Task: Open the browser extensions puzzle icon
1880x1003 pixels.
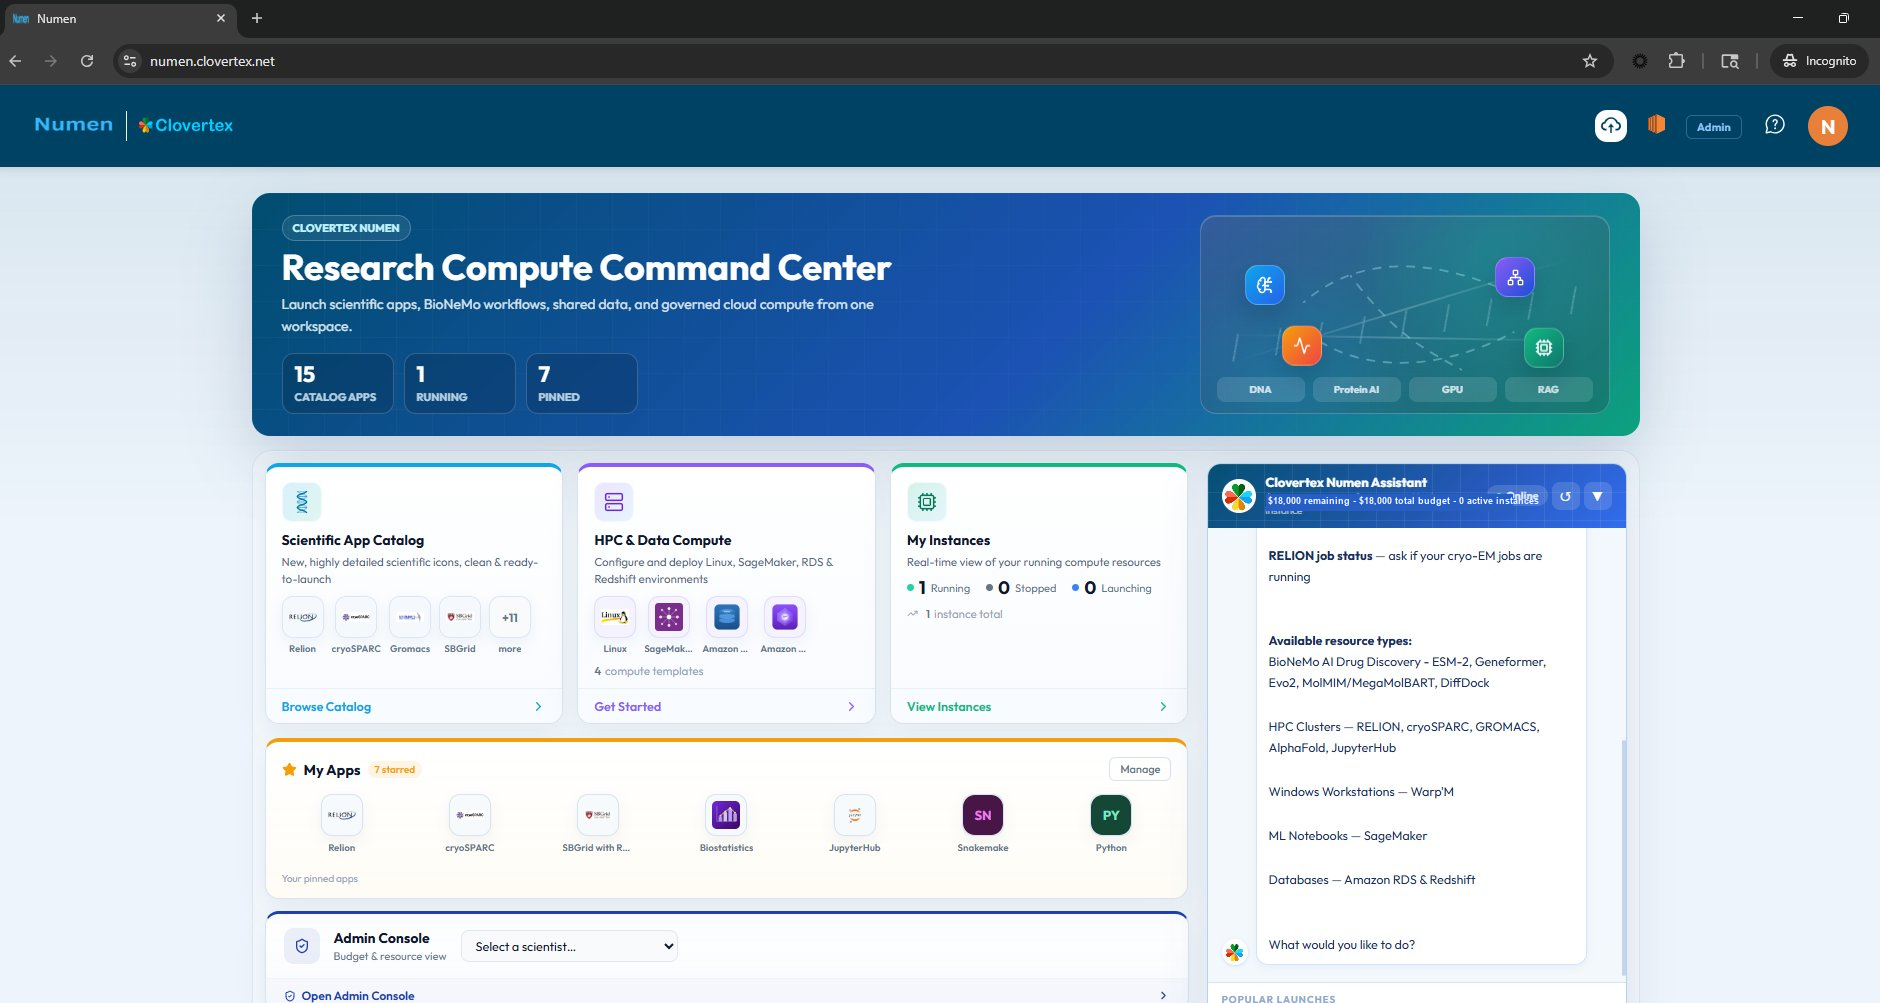Action: [x=1677, y=61]
